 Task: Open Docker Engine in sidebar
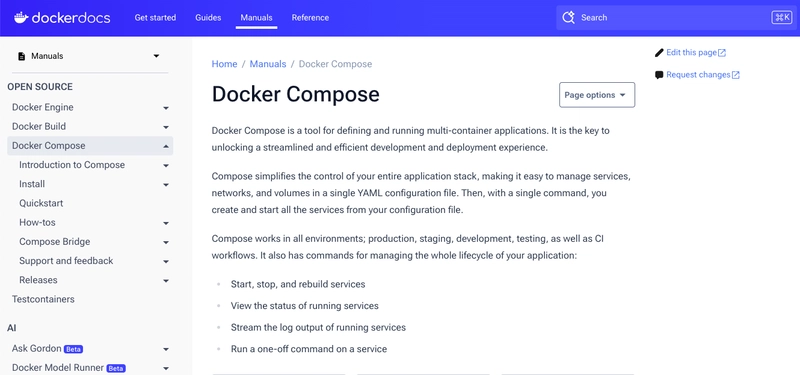tap(43, 107)
